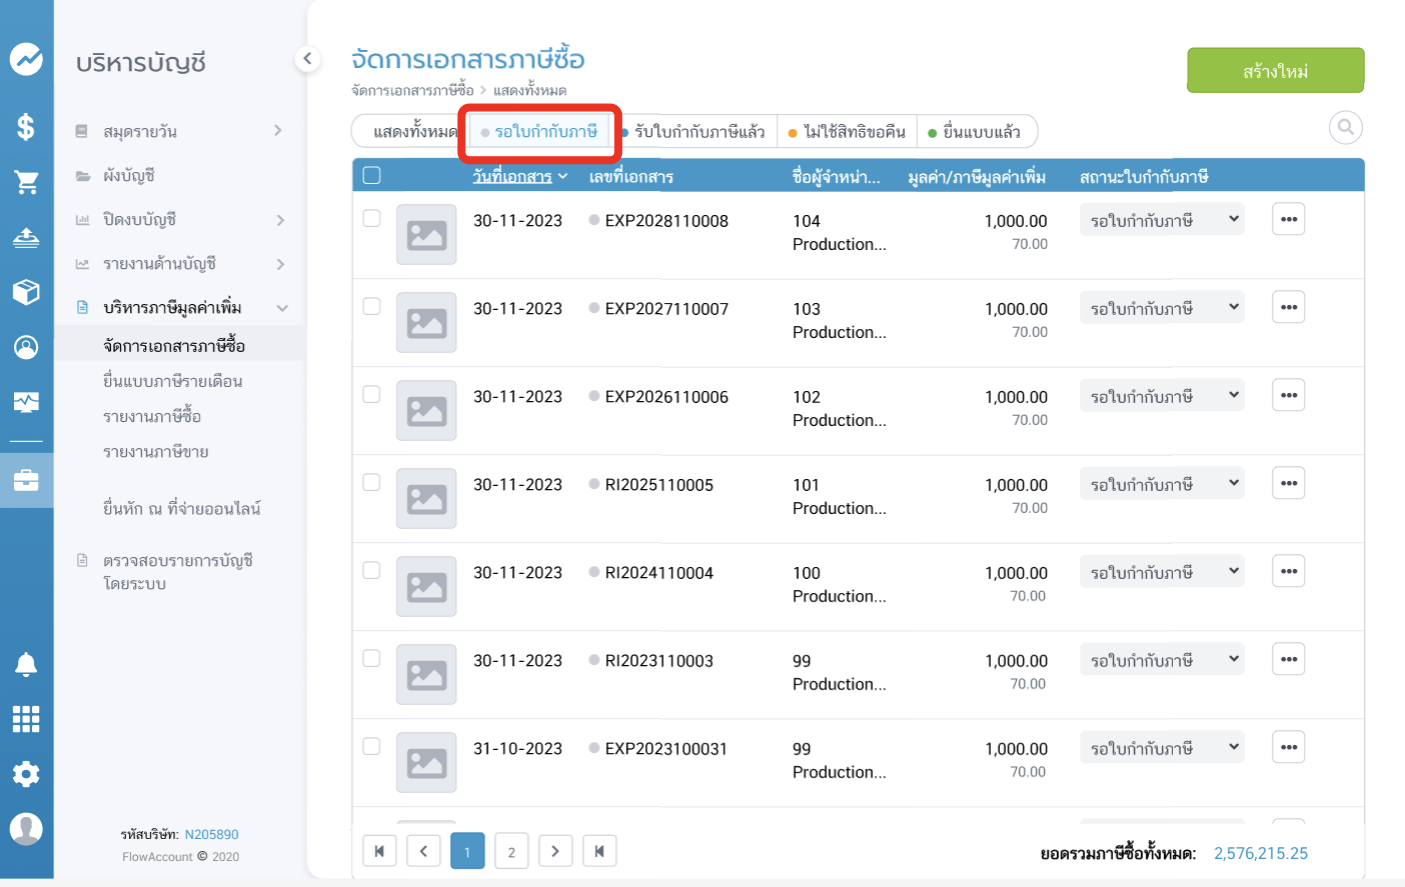Open the settings gear icon in sidebar

tap(26, 774)
